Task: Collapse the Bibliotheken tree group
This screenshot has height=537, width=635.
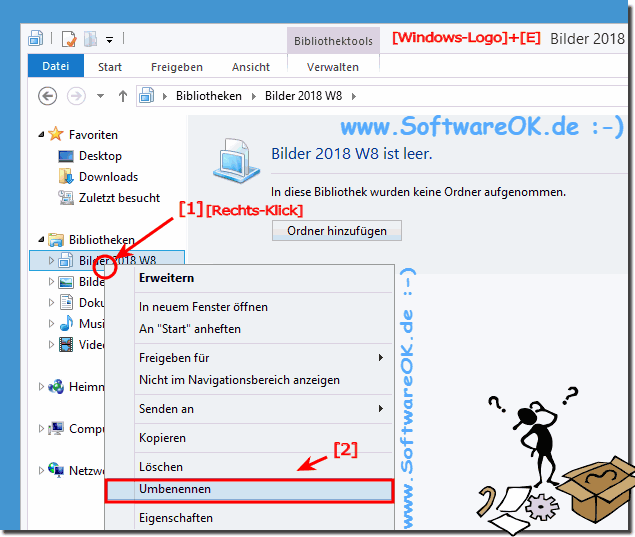Action: [41, 240]
